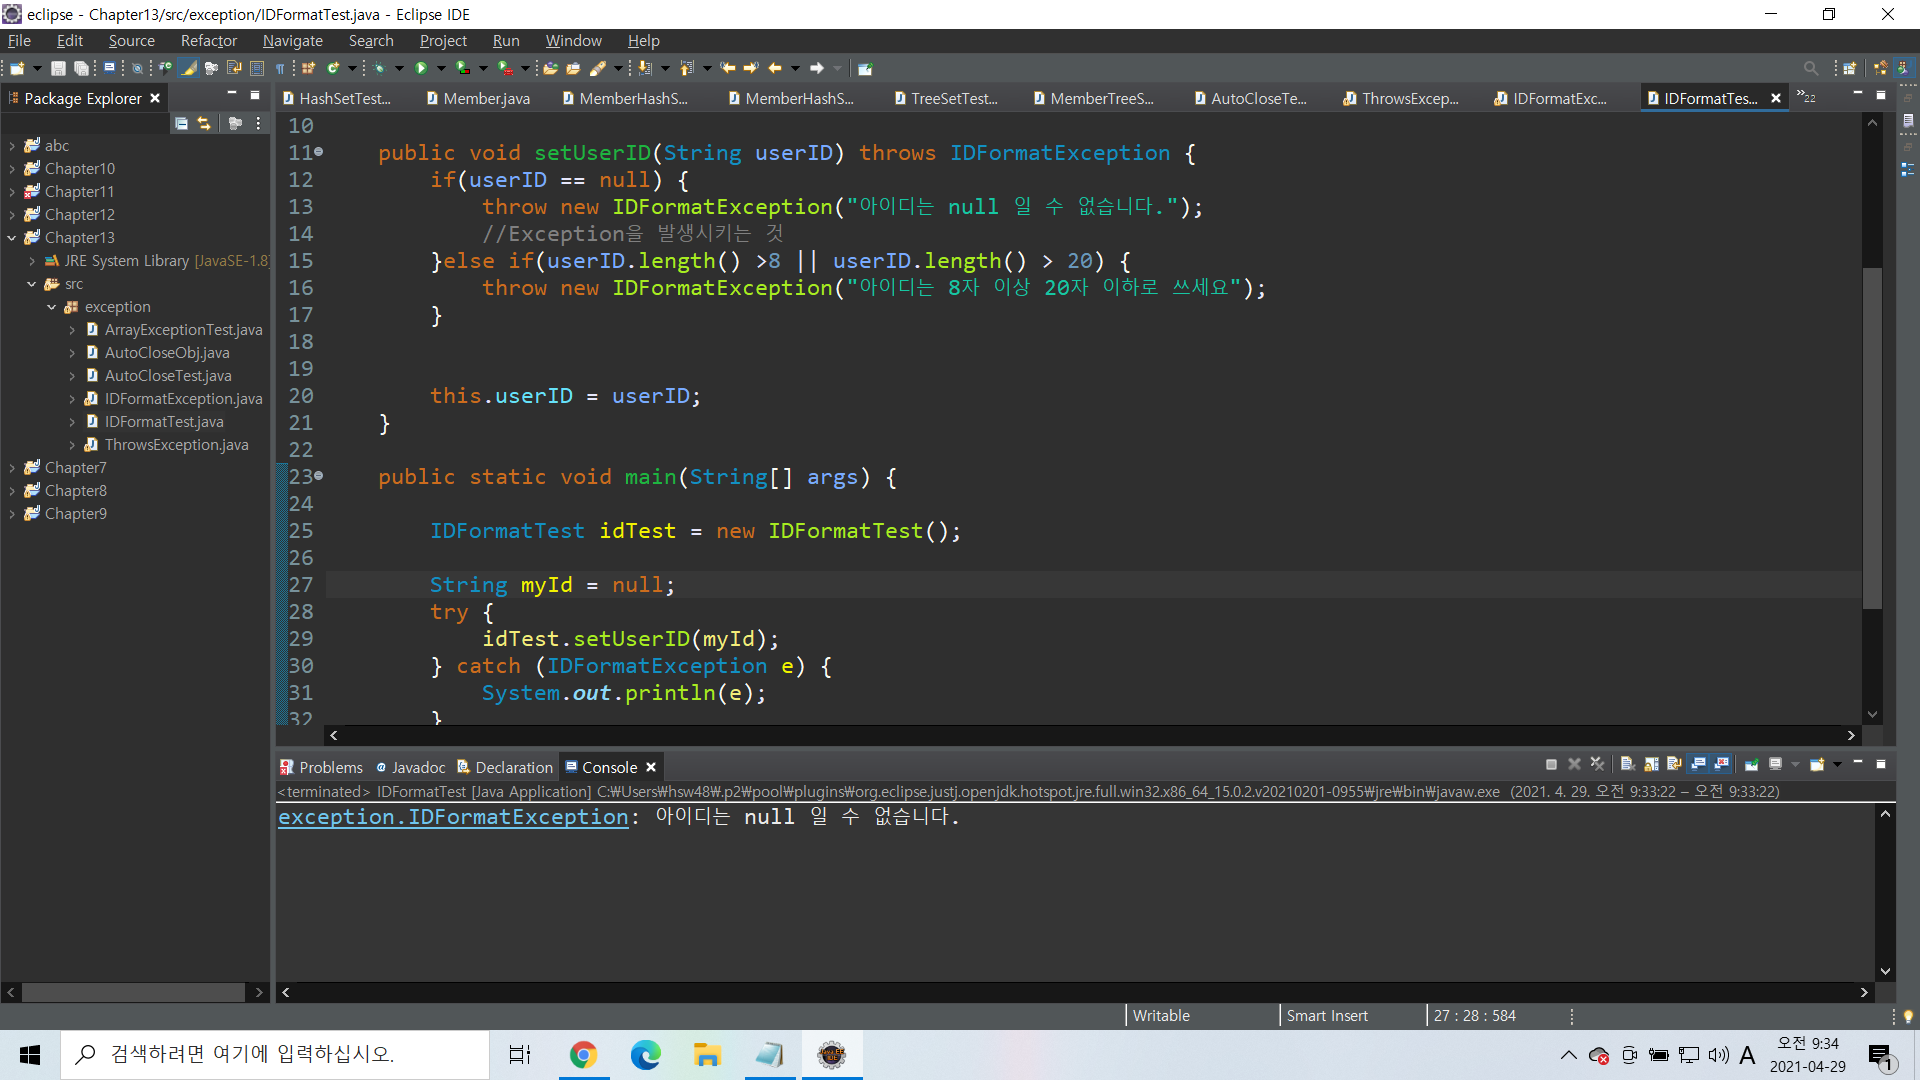Click Remove All Terminated Launches icon
1920x1080 pixels.
[1597, 765]
